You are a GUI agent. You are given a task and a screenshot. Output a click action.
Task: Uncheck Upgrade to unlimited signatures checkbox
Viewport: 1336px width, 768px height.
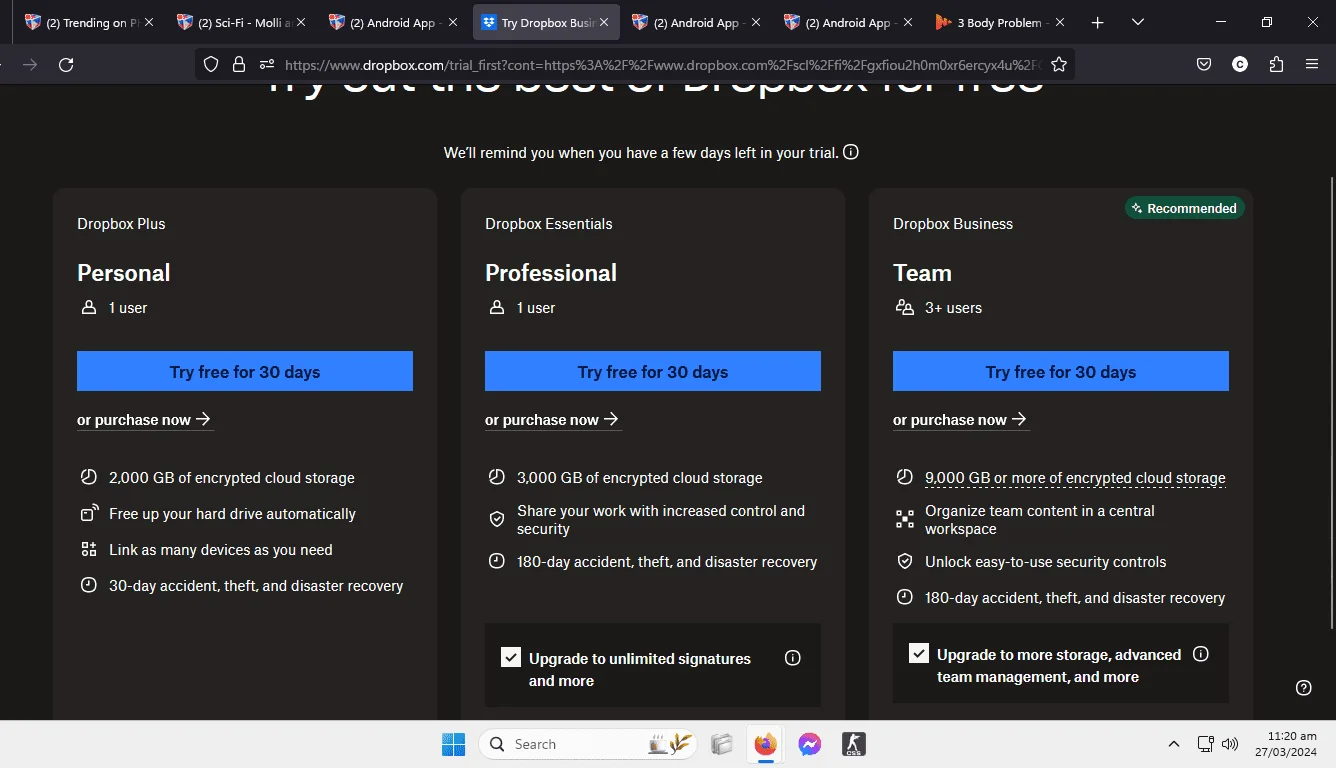[511, 657]
